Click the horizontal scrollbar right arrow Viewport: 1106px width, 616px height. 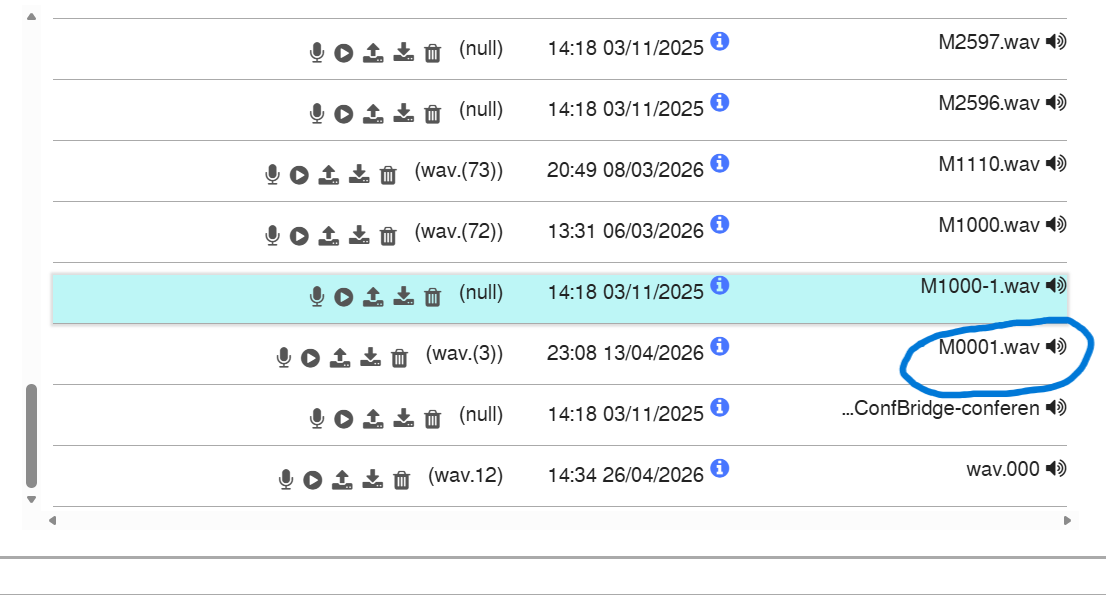click(x=1067, y=521)
